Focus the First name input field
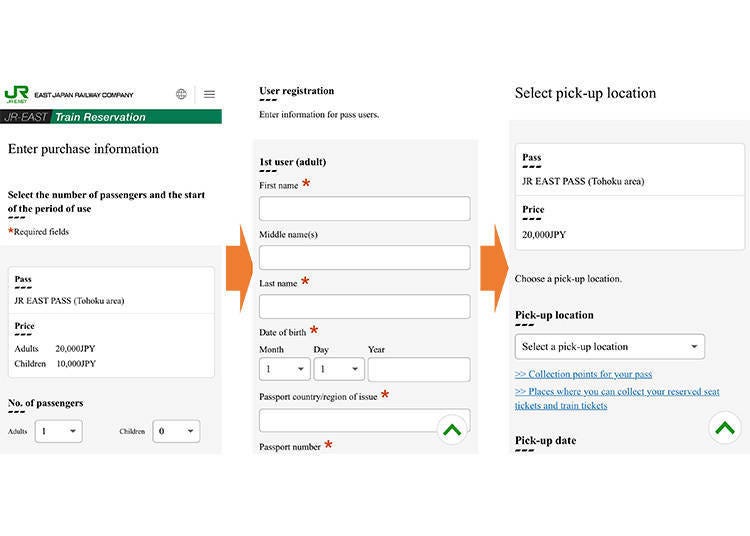The image size is (750, 536). [364, 208]
